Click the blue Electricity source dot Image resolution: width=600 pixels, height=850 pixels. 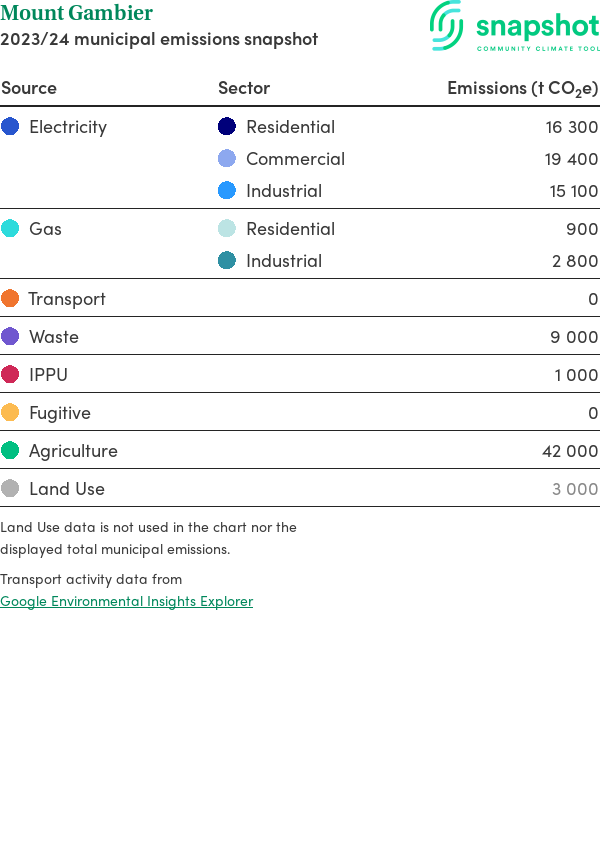tap(10, 127)
